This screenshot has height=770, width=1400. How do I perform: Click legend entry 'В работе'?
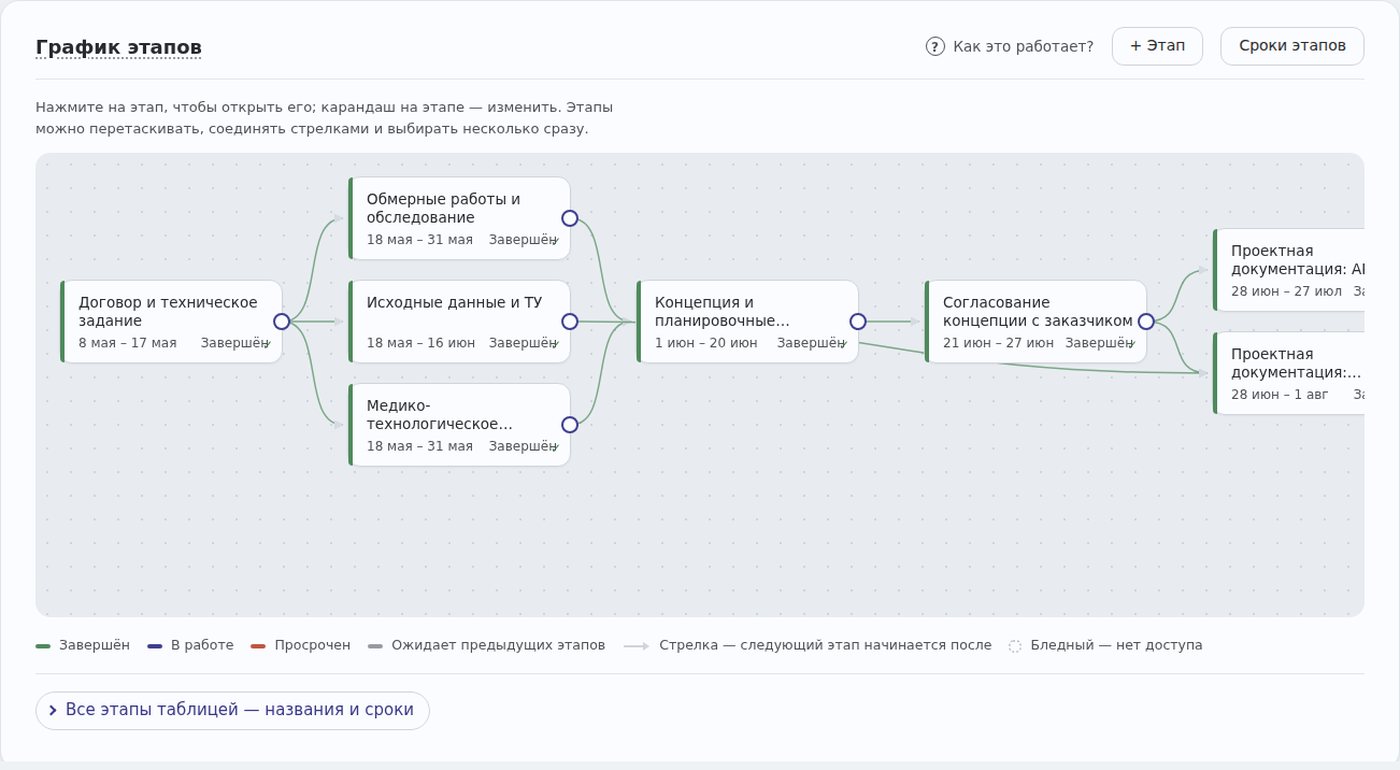(x=190, y=645)
